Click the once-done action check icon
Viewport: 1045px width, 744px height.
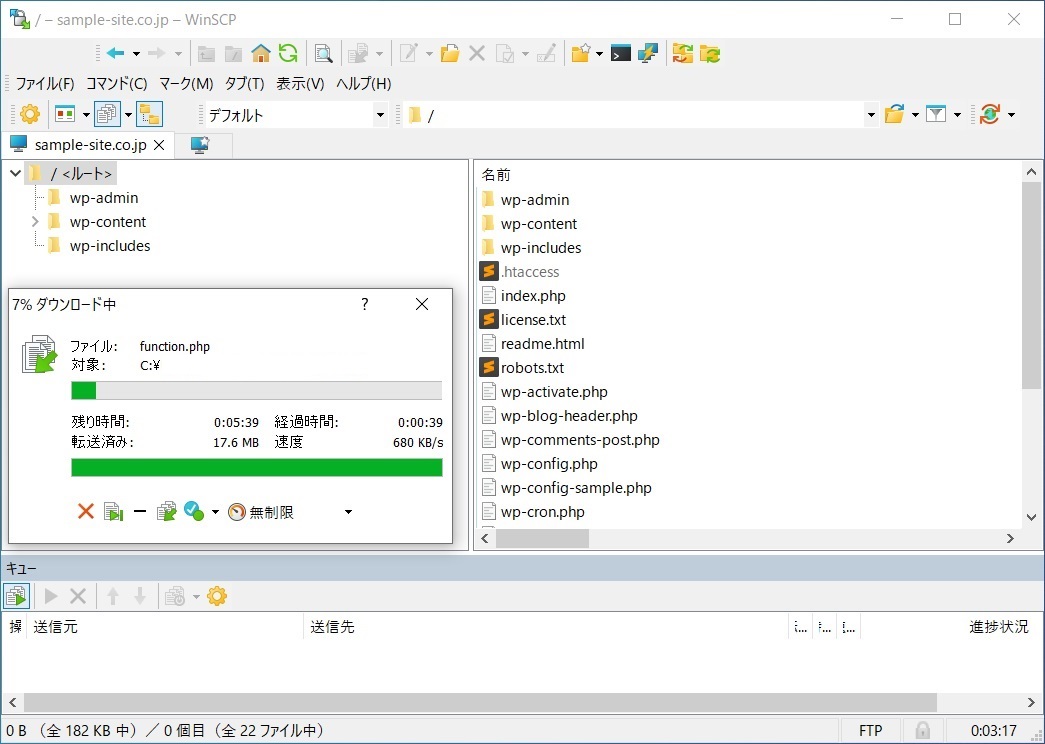193,511
